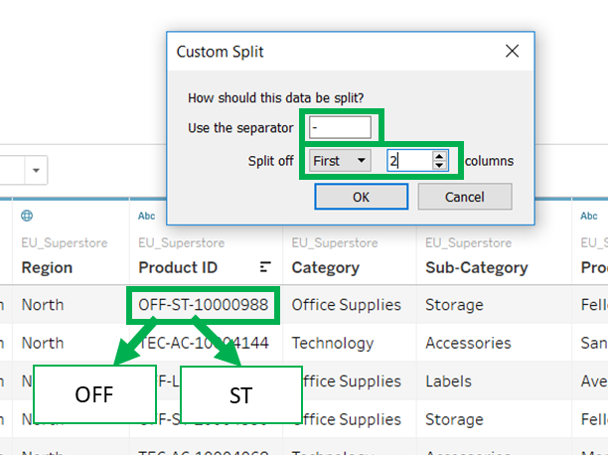The height and width of the screenshot is (455, 608).
Task: Close the Custom Split dialog
Action: pyautogui.click(x=512, y=50)
